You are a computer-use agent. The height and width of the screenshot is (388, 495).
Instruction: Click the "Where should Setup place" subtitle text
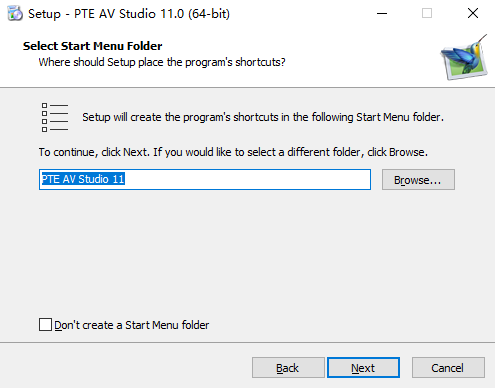162,62
